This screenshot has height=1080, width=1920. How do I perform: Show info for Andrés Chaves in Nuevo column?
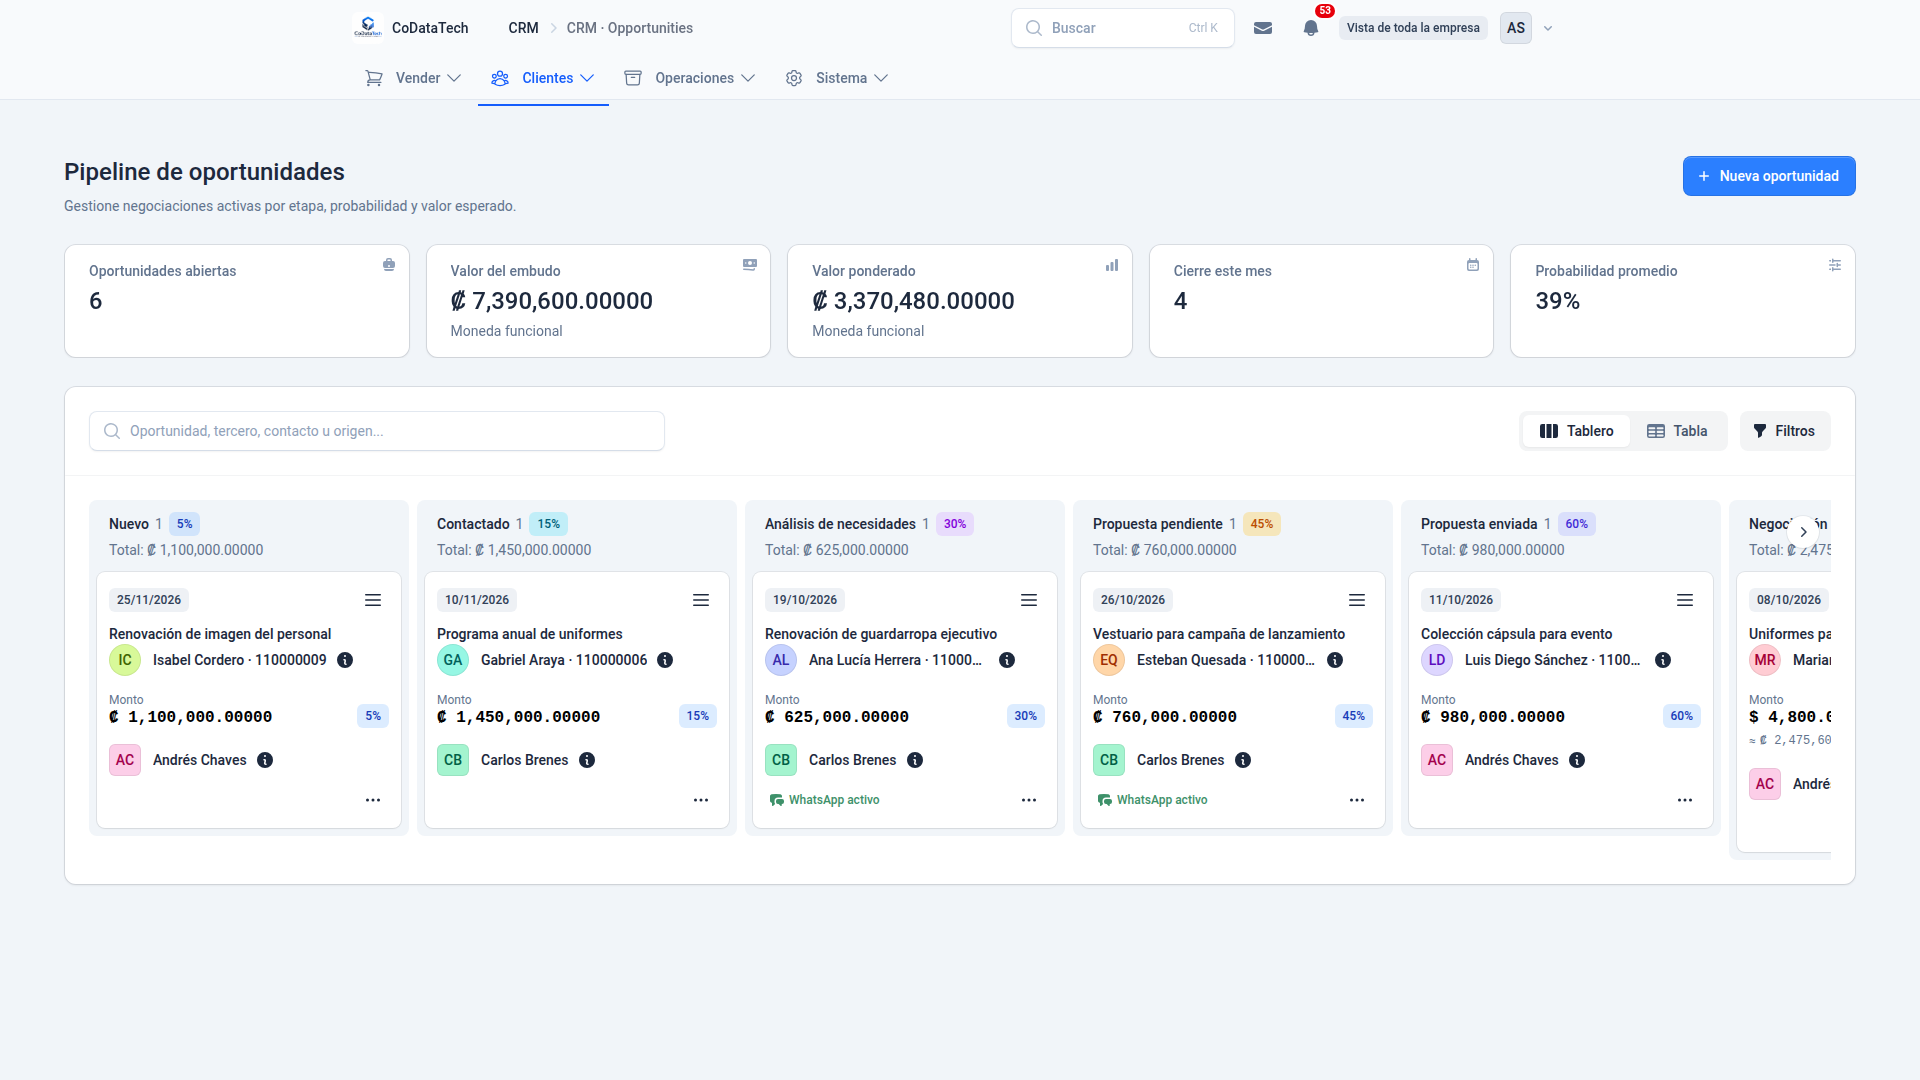[x=265, y=760]
